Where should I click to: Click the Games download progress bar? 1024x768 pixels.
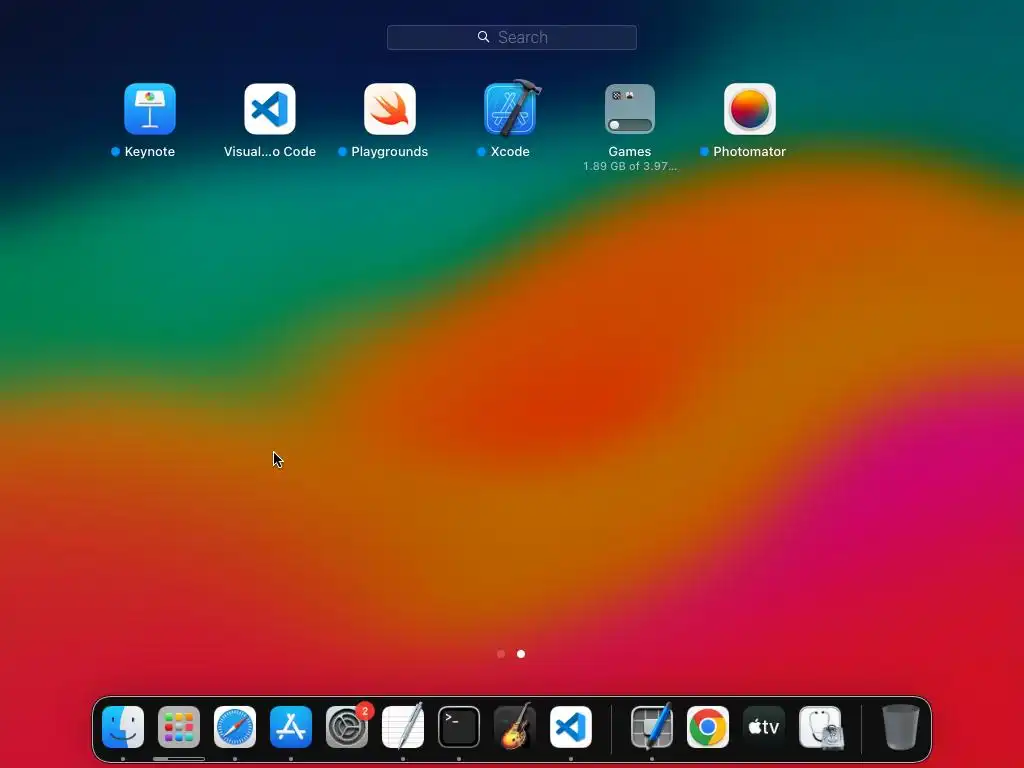click(x=630, y=125)
